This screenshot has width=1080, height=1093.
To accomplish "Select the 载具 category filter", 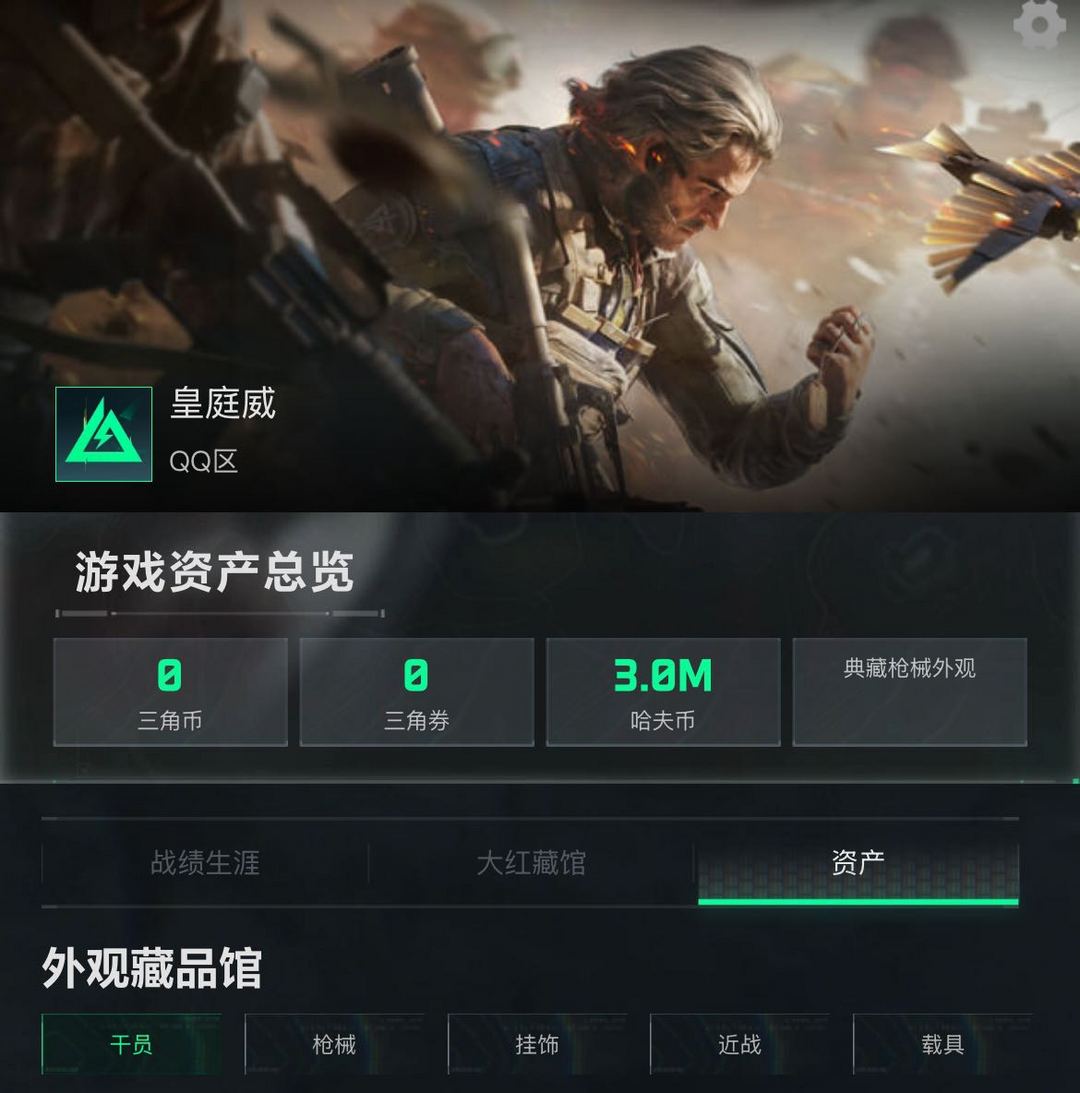I will tap(943, 1044).
